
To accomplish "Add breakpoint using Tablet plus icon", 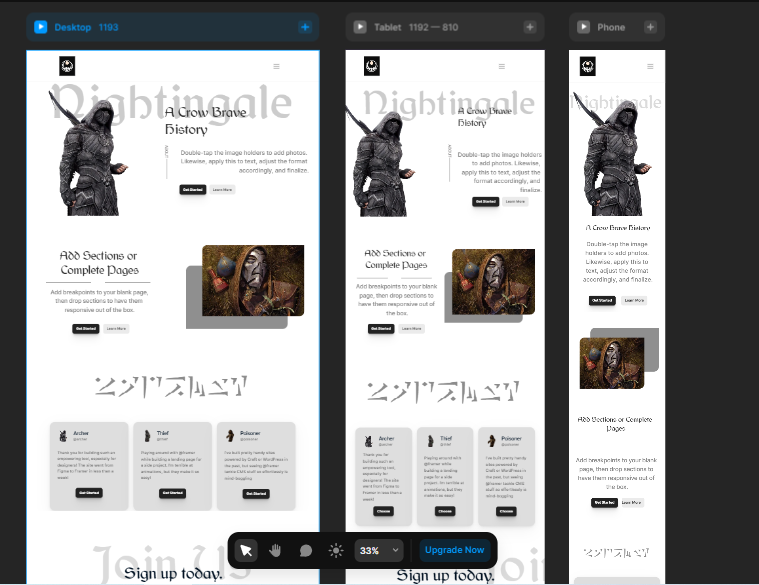I will tap(530, 27).
